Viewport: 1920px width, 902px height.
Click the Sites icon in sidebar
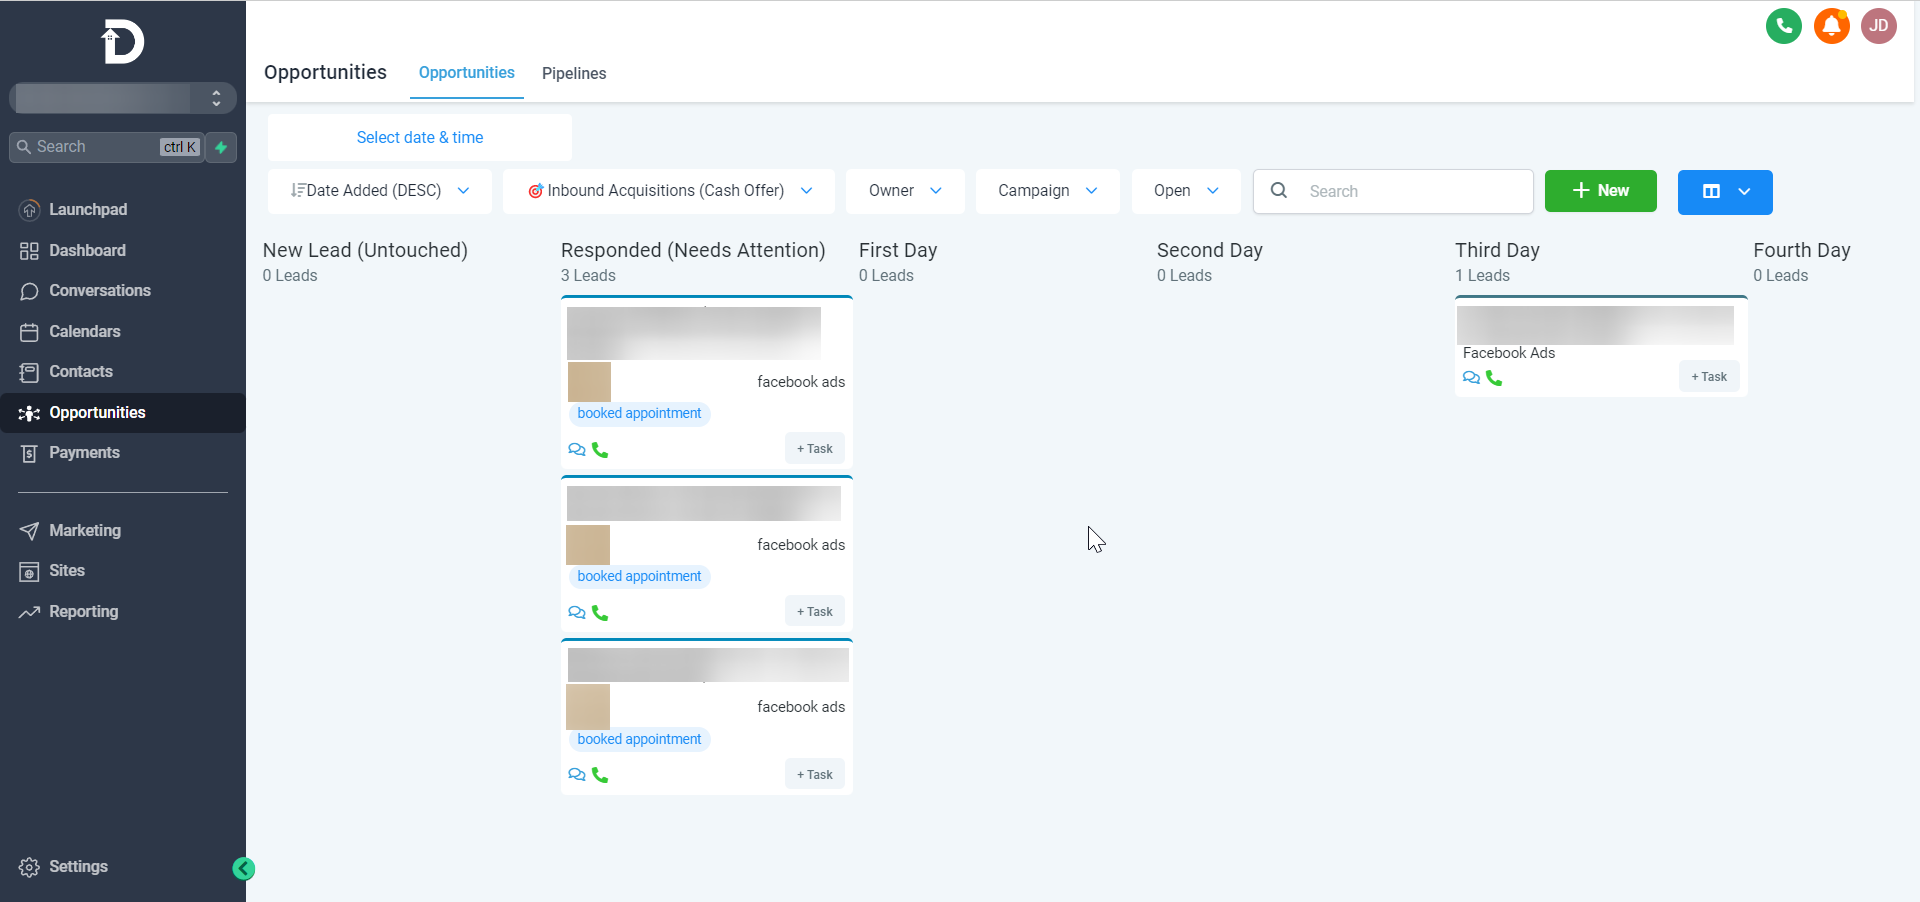coord(29,571)
